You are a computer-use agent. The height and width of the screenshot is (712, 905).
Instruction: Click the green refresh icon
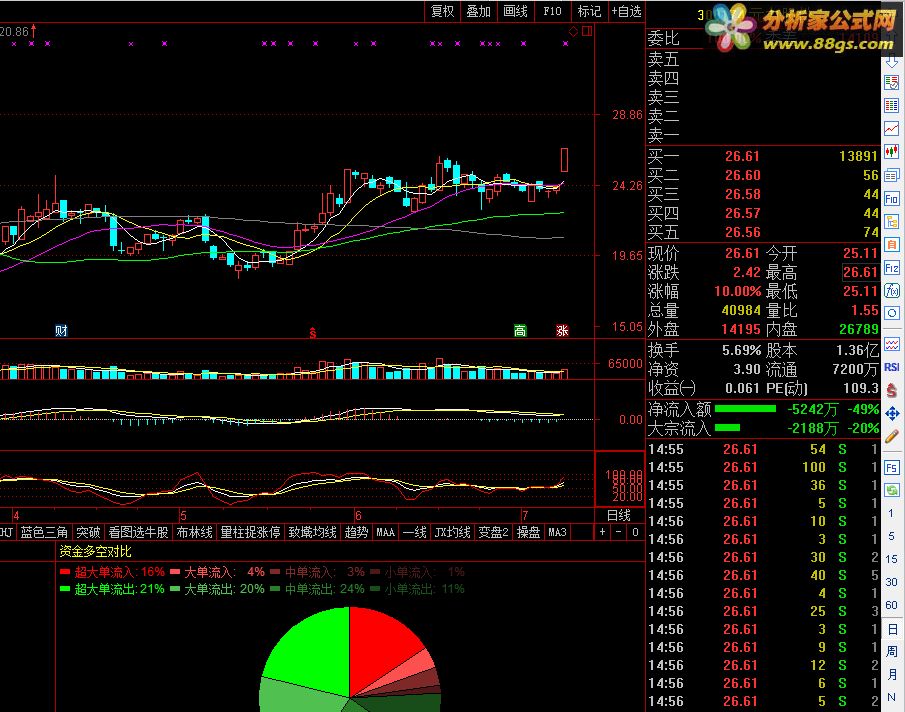pyautogui.click(x=892, y=490)
